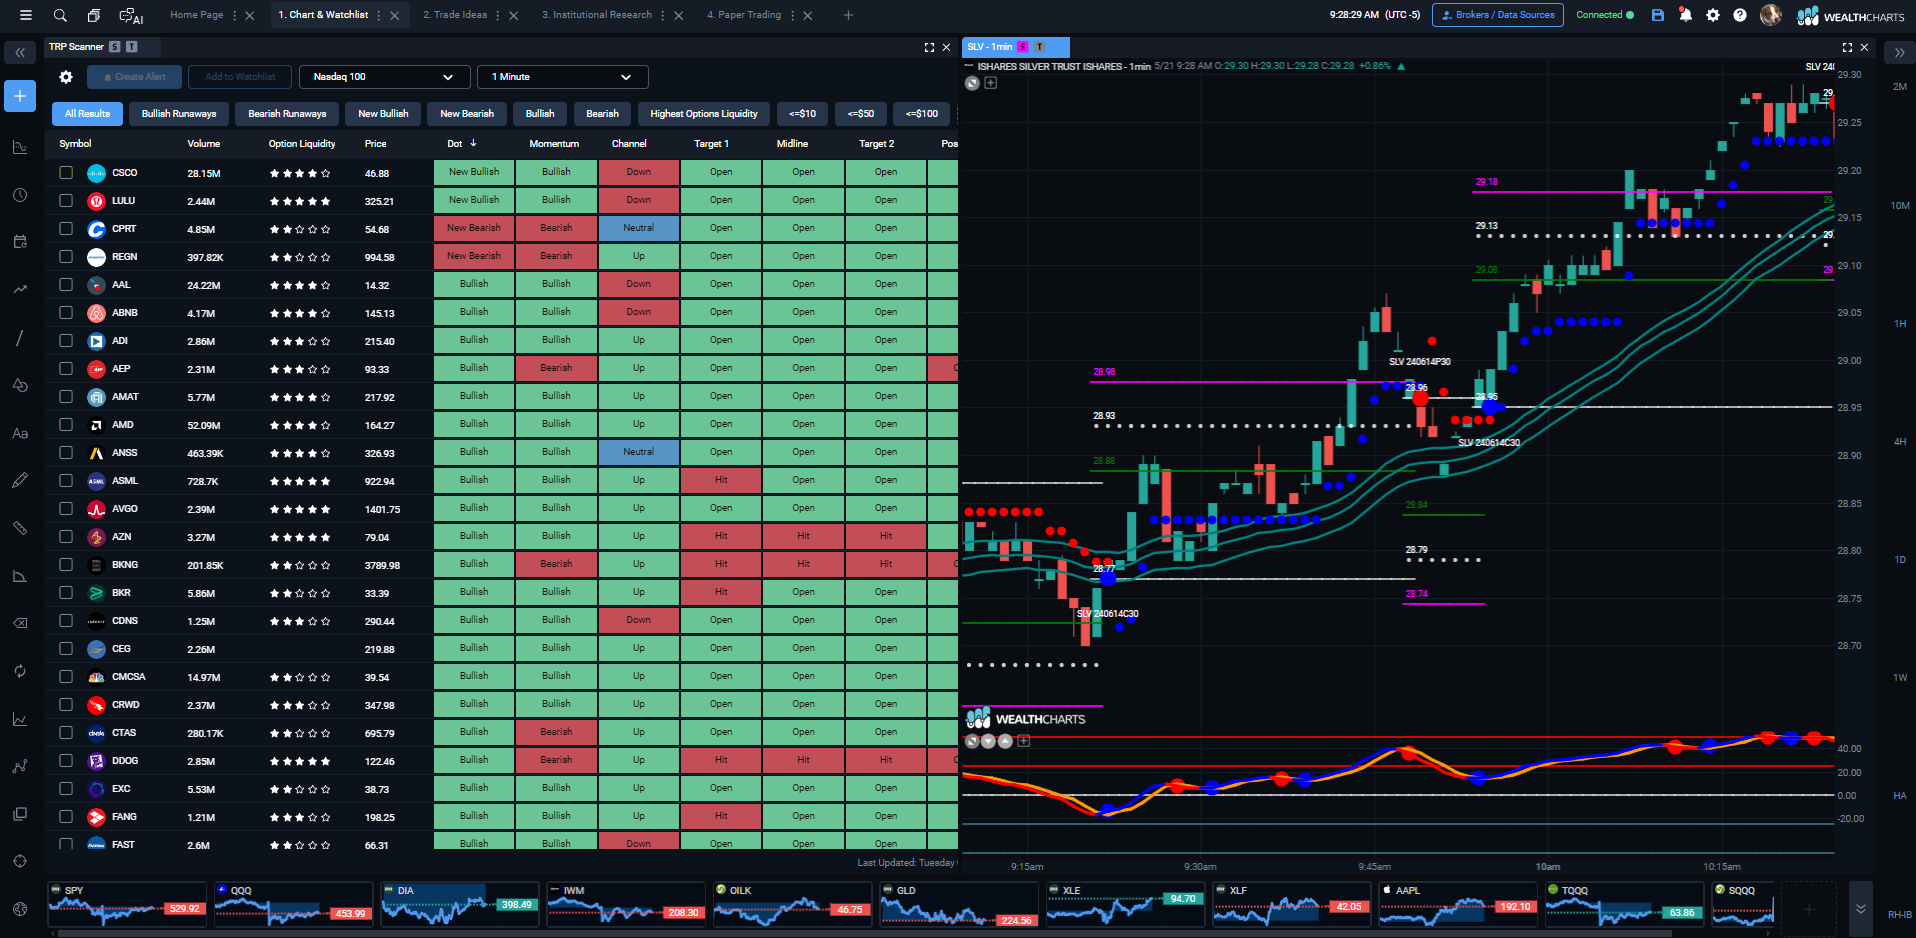Open Home Page tab options menu
Screen dimensions: 1916x938
click(x=235, y=15)
